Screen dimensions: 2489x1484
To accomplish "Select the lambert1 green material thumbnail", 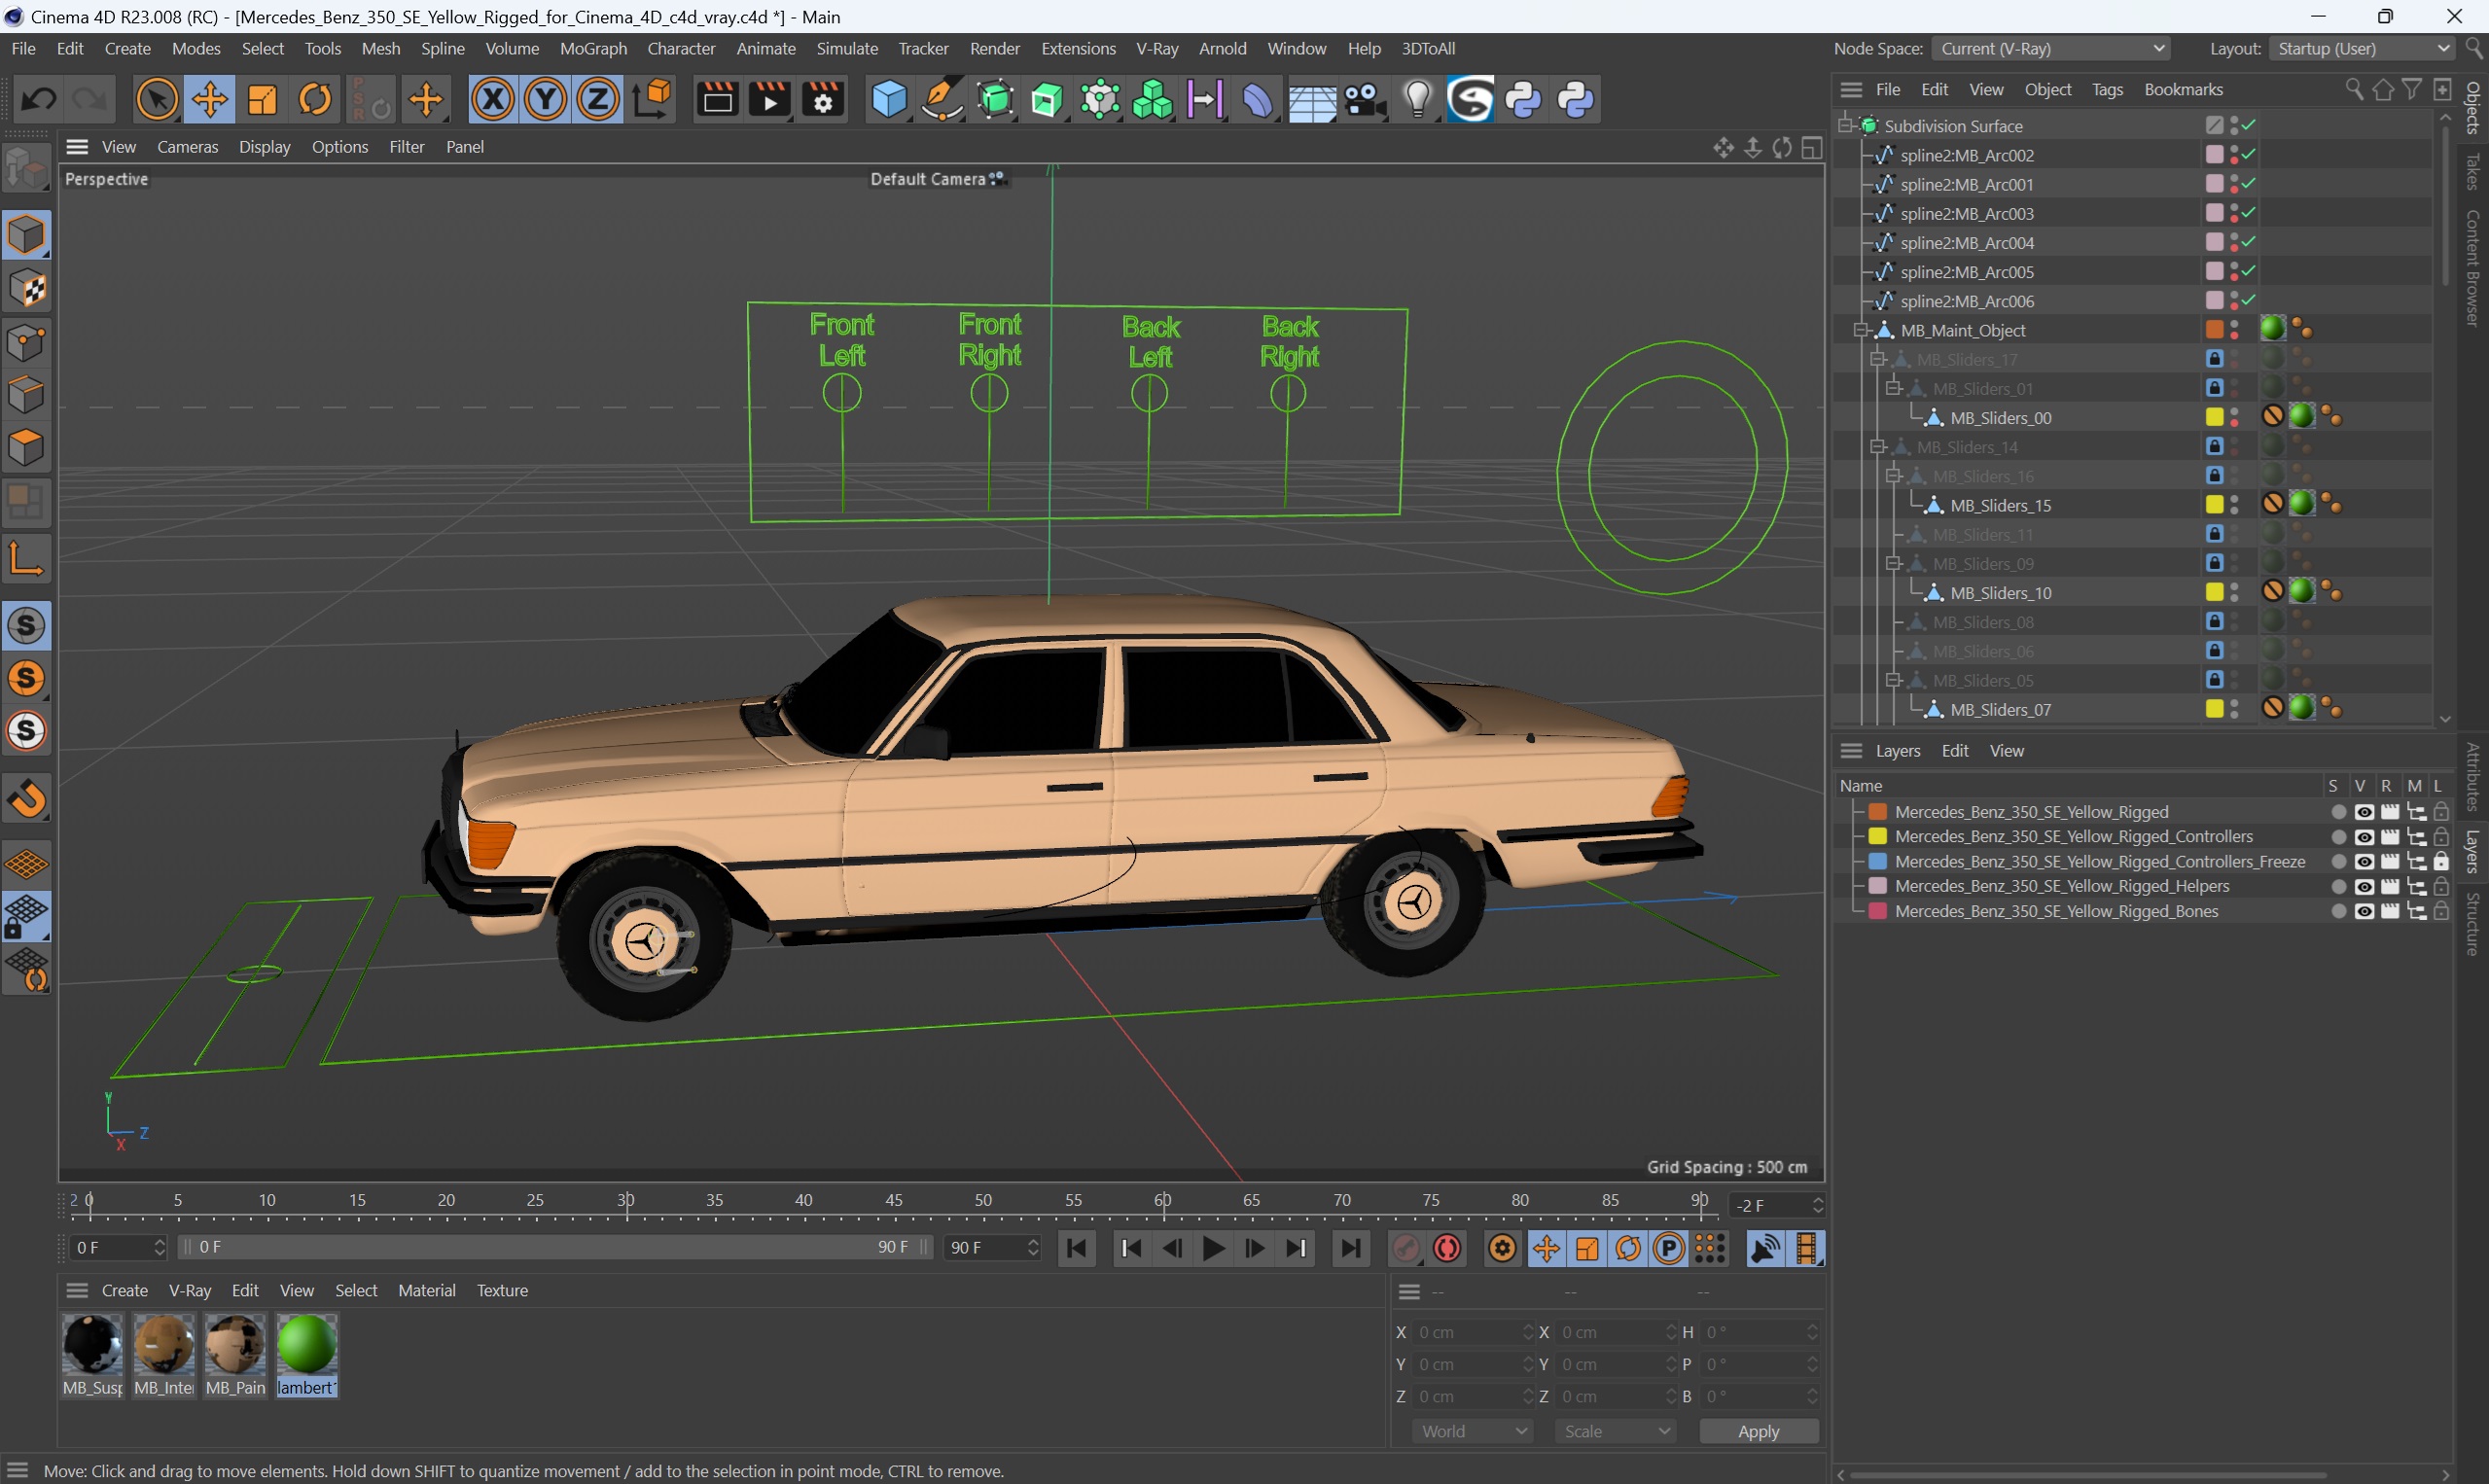I will (307, 1345).
